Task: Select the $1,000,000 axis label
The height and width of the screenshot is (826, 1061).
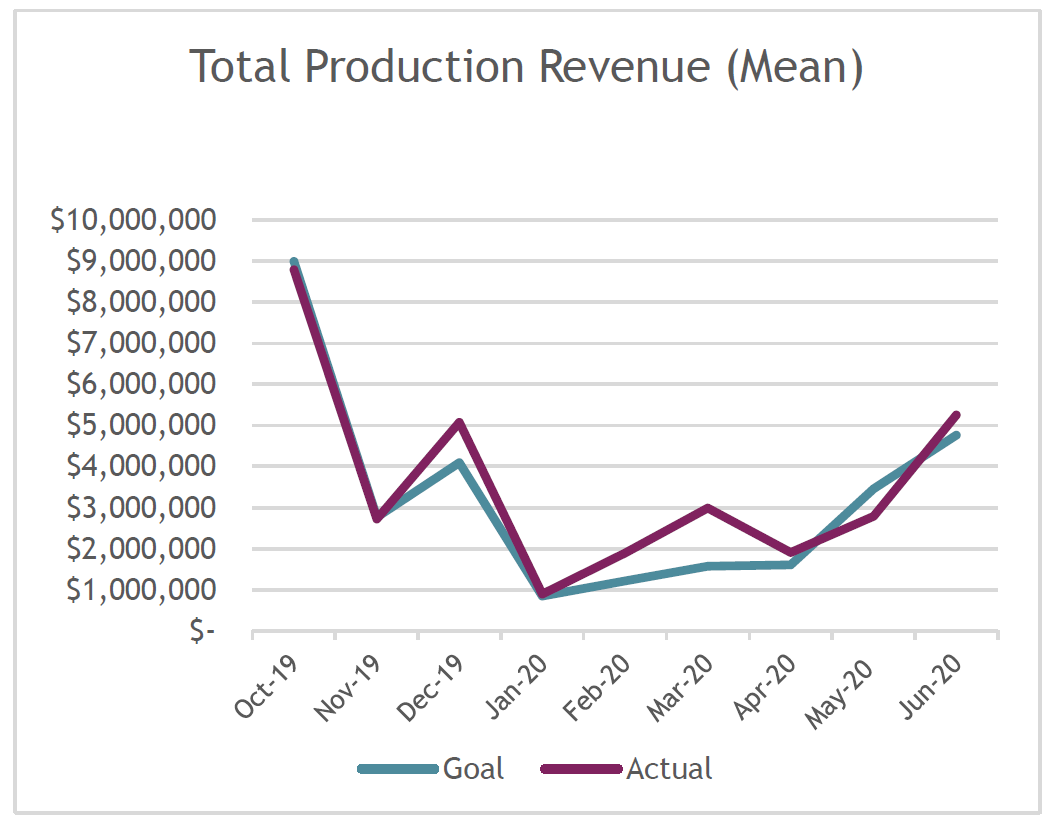Action: [141, 590]
